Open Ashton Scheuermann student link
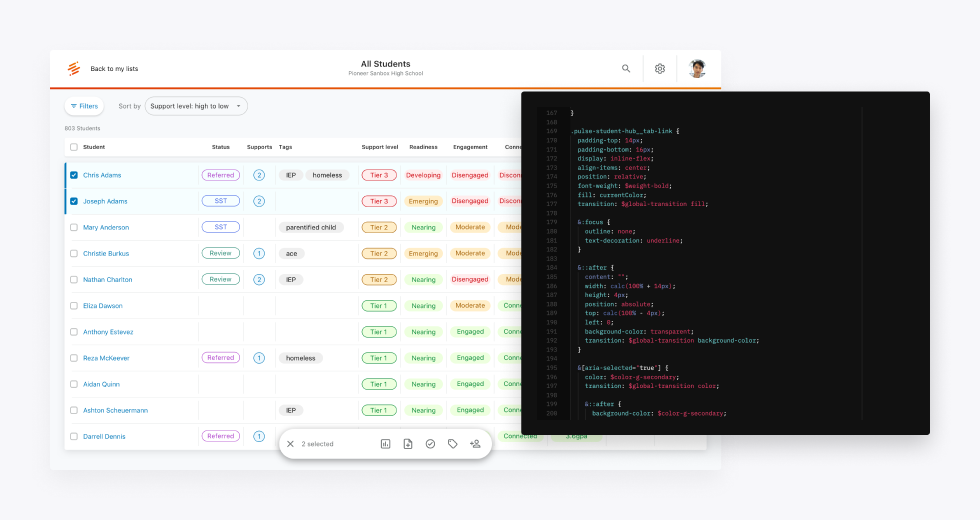980x520 pixels. [116, 411]
